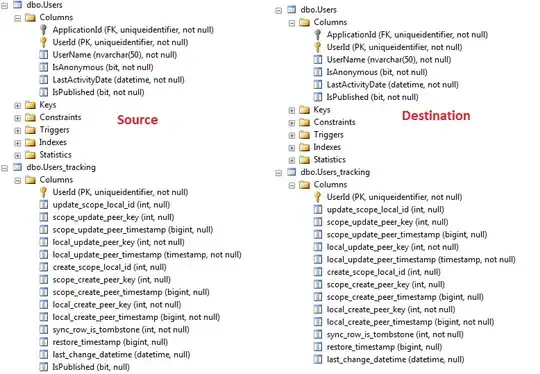Select Source scope_update_peer_timestamp column
This screenshot has height=374, width=540.
coord(133,230)
